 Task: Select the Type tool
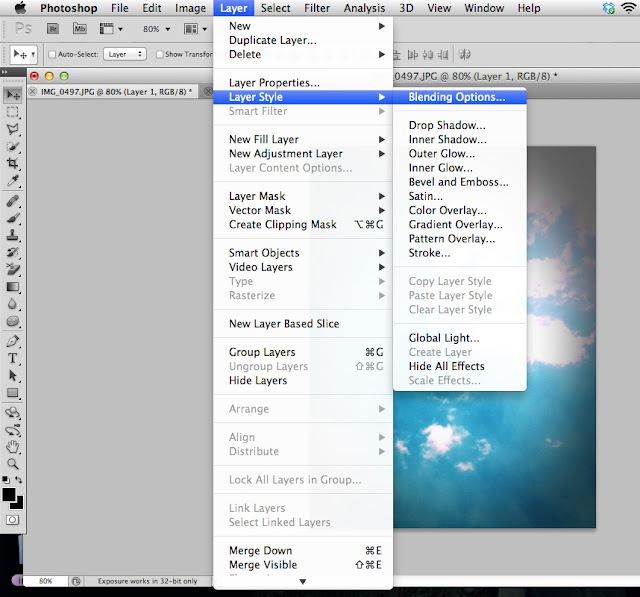[13, 358]
